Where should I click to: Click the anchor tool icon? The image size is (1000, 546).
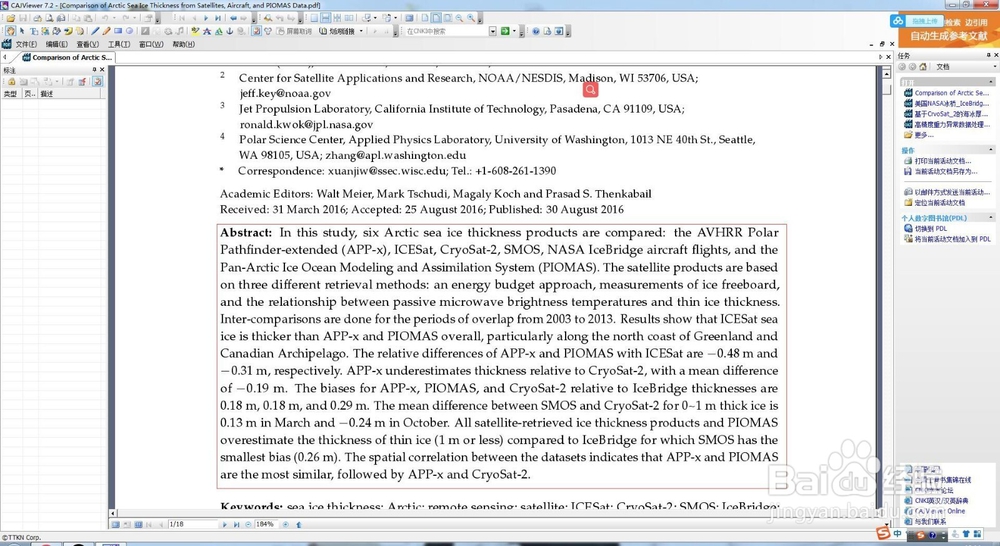230,31
